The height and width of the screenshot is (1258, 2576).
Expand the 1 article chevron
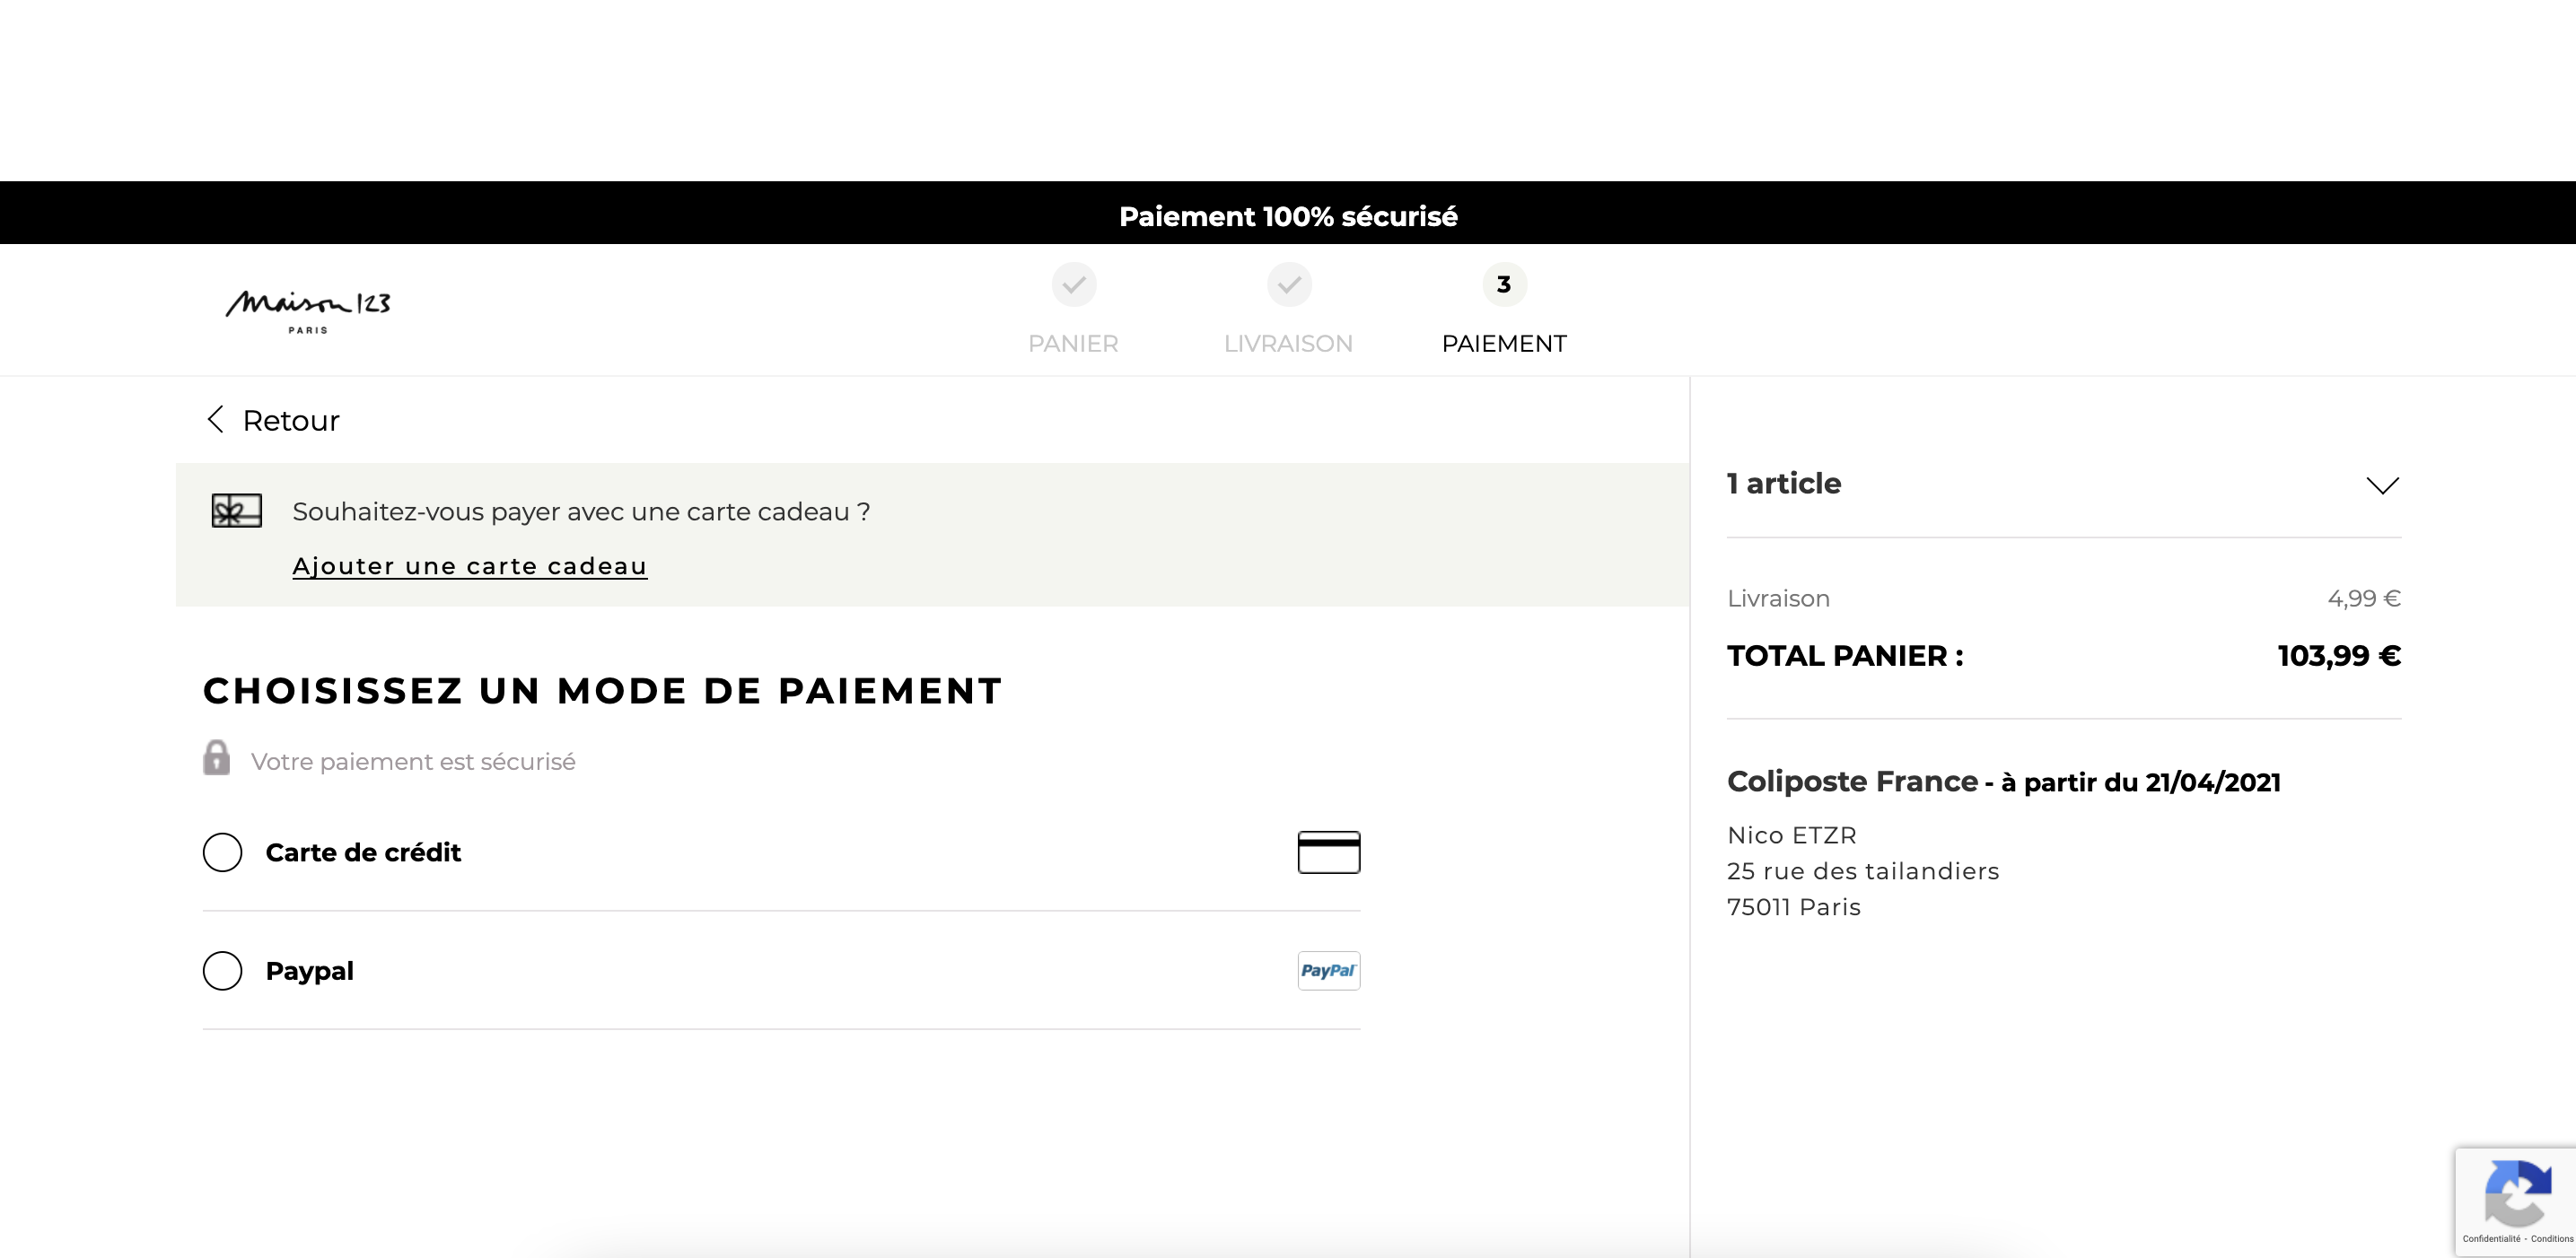2382,485
